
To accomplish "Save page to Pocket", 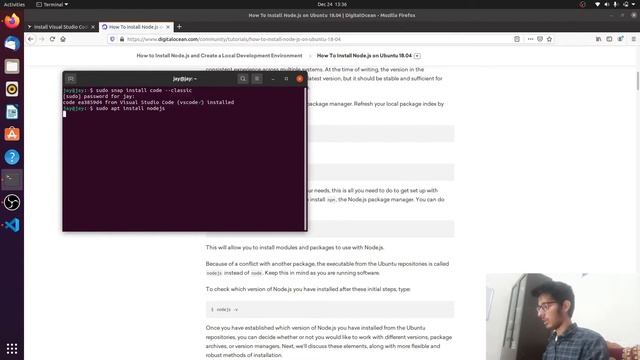I will coord(540,39).
